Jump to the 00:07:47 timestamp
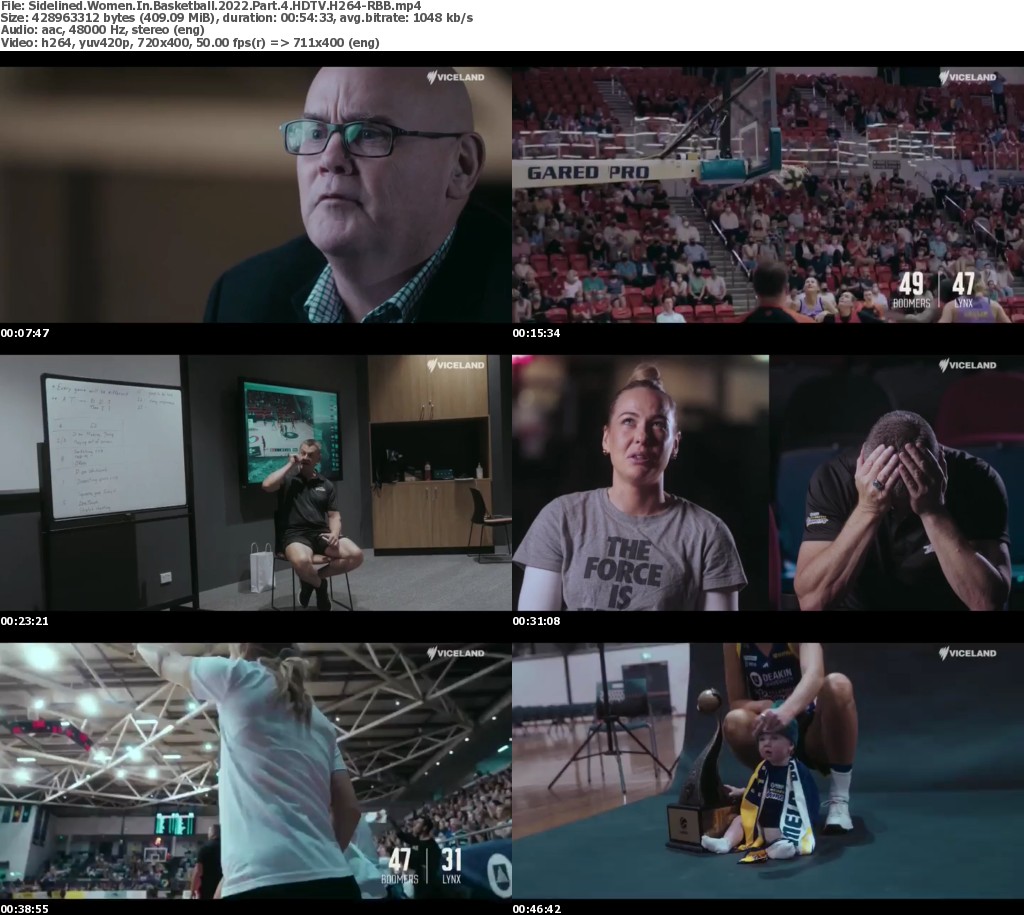The width and height of the screenshot is (1024, 915). [x=25, y=333]
